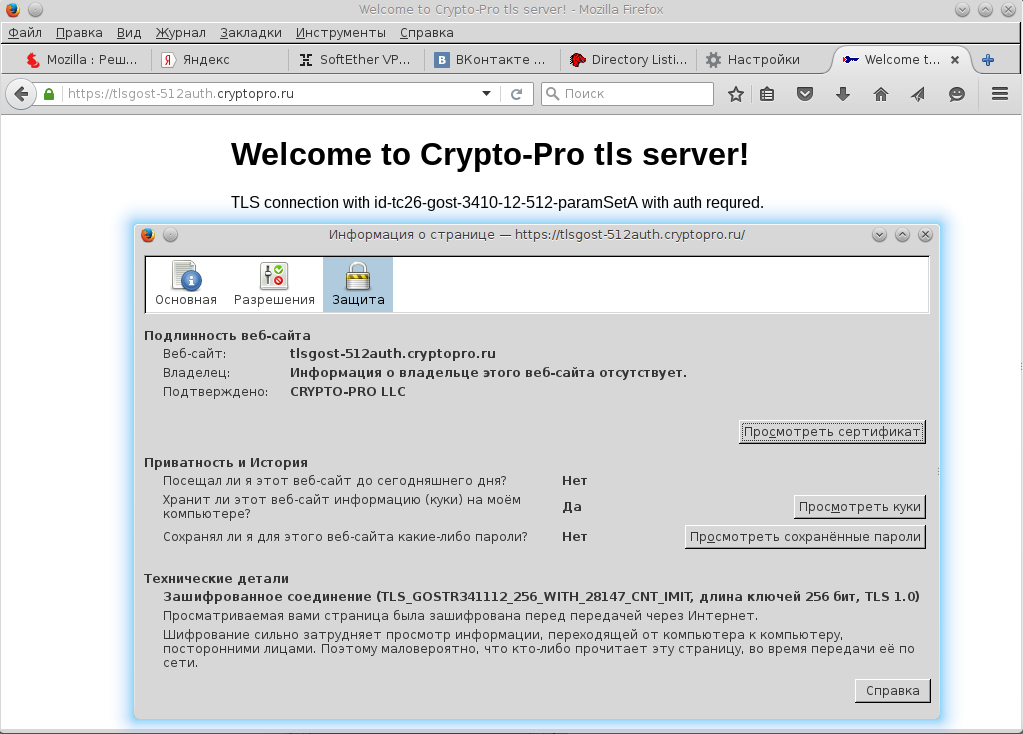The height and width of the screenshot is (734, 1023).
Task: Click Просмотреть сохранённые пароли button
Action: (x=805, y=537)
